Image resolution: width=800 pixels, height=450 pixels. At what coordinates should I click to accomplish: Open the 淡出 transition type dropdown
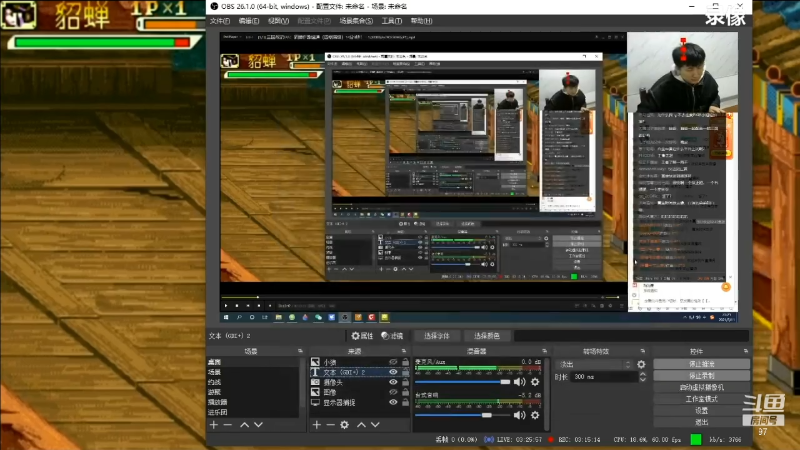pyautogui.click(x=594, y=364)
